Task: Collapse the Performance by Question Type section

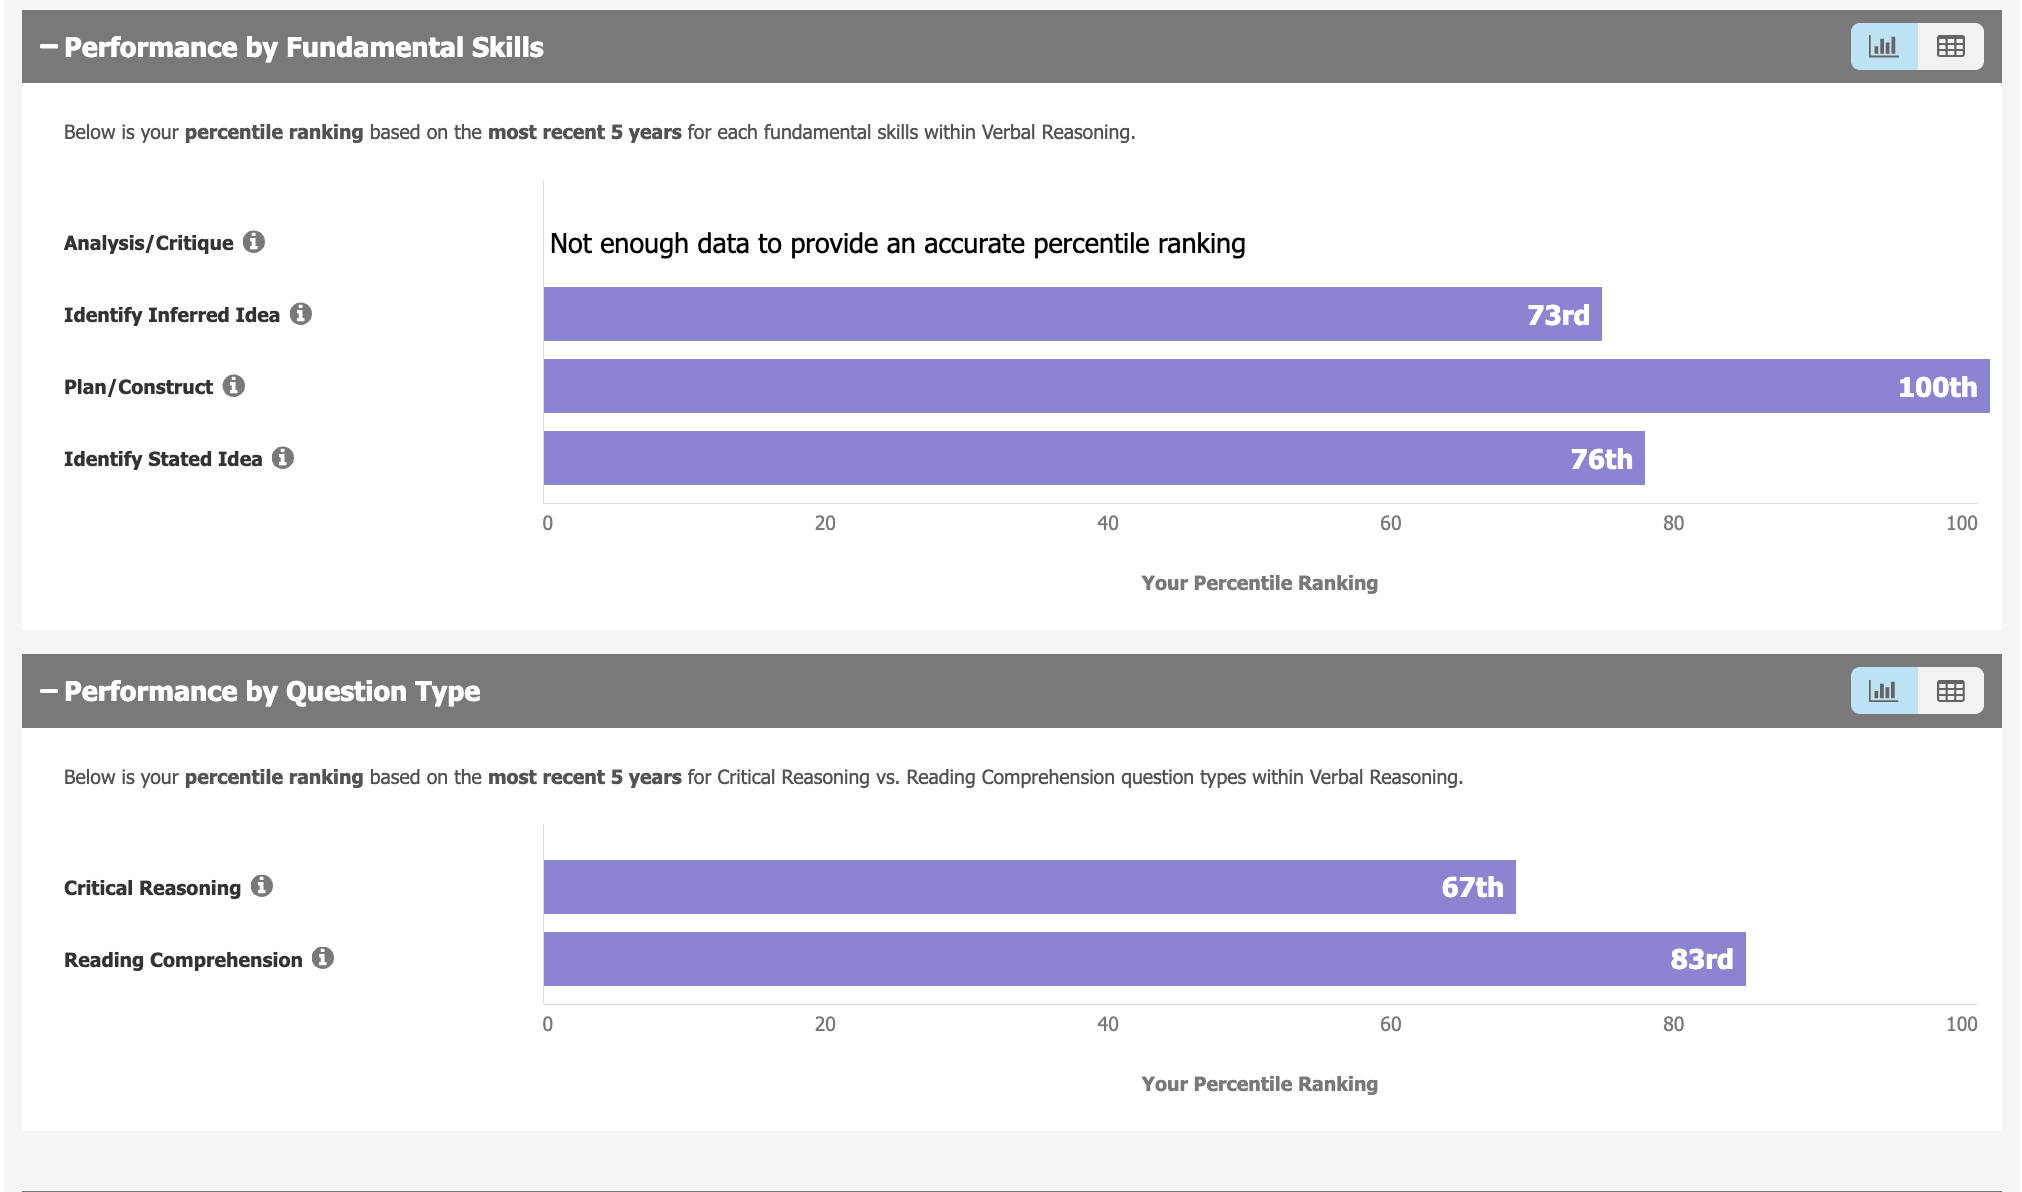Action: (x=48, y=691)
